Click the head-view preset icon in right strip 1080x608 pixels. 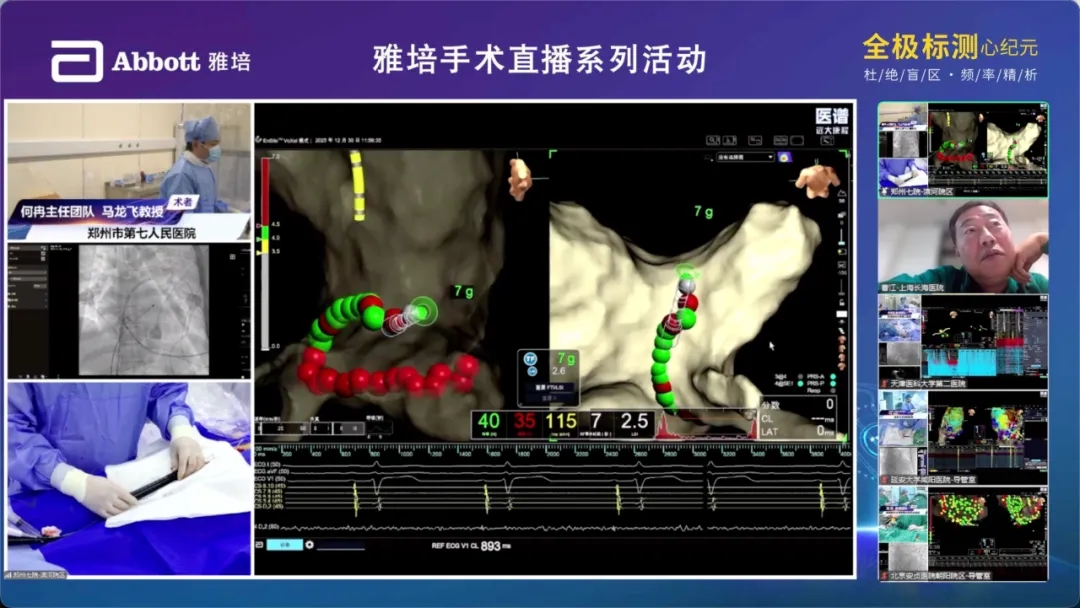tap(842, 341)
